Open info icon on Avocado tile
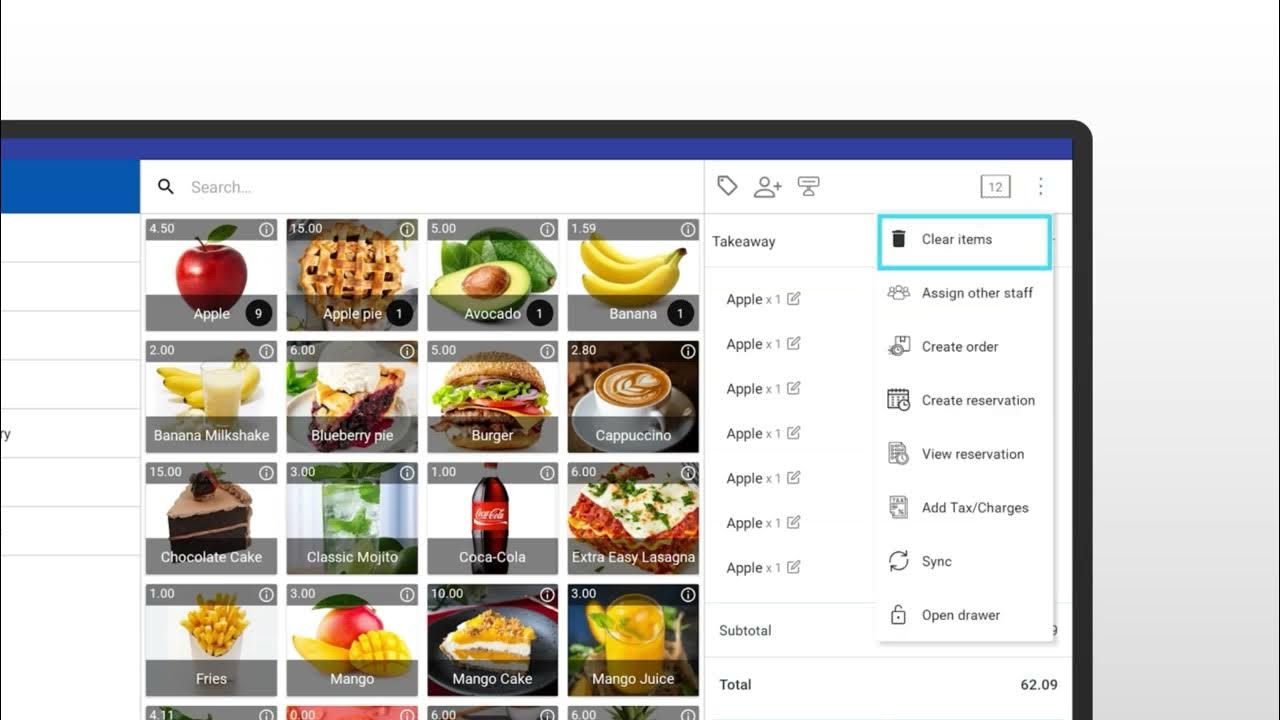This screenshot has height=720, width=1280. pyautogui.click(x=547, y=230)
